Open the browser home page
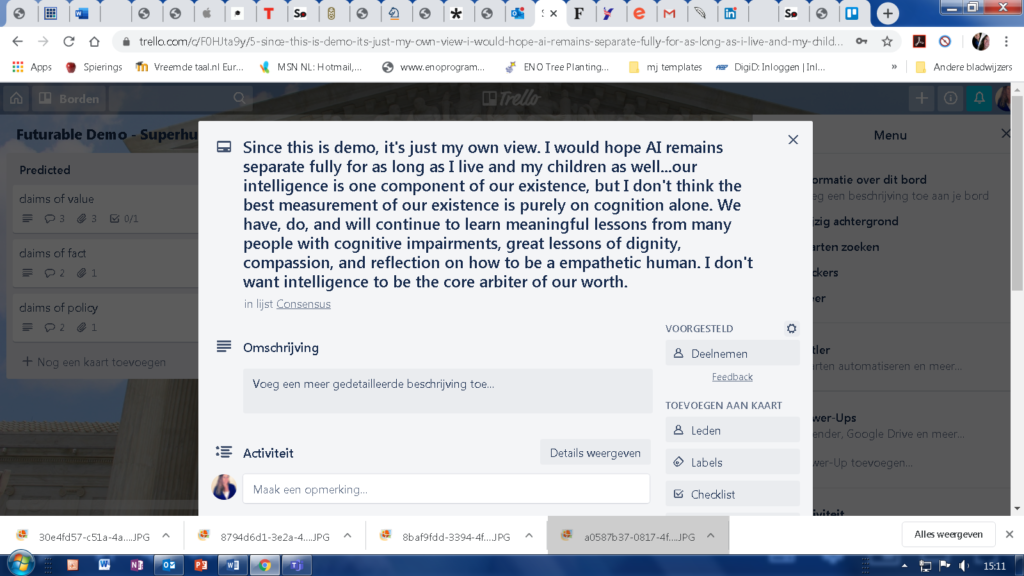Image resolution: width=1024 pixels, height=576 pixels. pyautogui.click(x=94, y=42)
